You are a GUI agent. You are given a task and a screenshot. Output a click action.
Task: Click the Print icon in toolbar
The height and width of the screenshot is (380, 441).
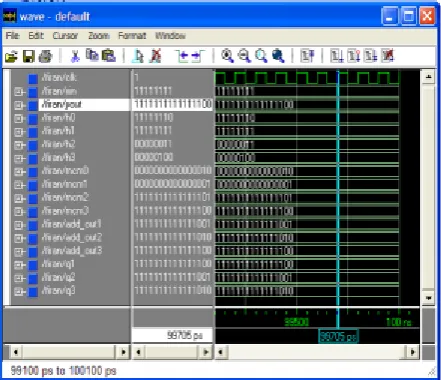45,56
